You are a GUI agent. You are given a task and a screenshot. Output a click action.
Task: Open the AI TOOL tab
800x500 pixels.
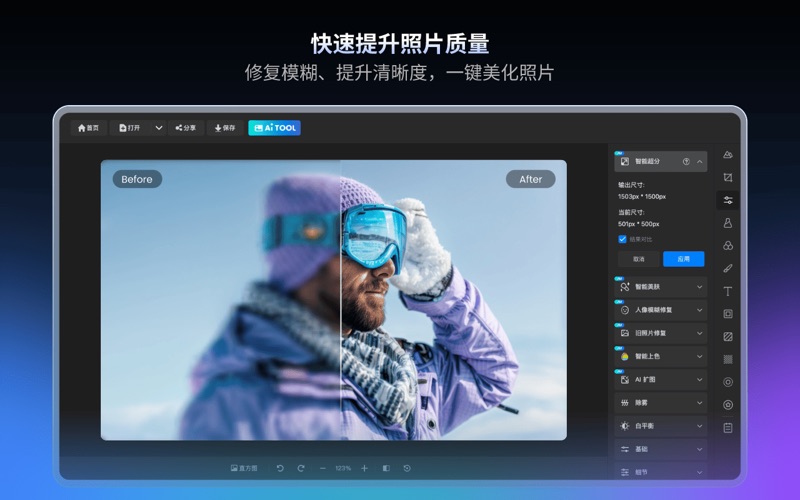pos(274,128)
